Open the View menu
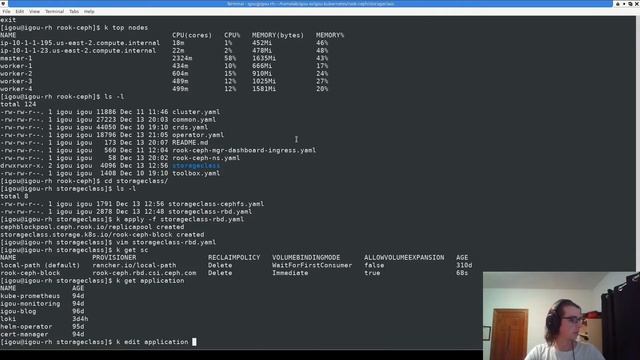This screenshot has height=360, width=640. point(34,11)
